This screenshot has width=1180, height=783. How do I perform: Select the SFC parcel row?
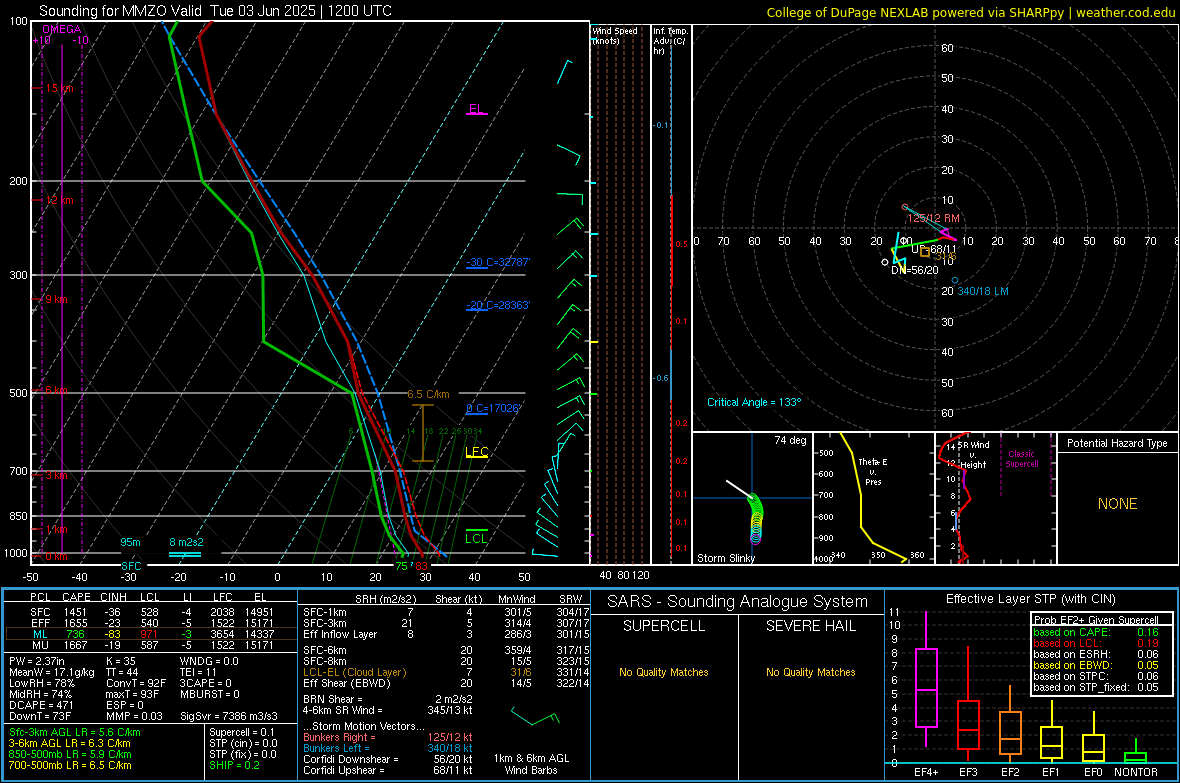point(151,612)
